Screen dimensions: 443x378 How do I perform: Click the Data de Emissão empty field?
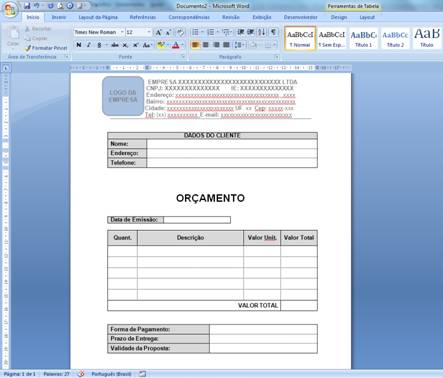point(197,220)
